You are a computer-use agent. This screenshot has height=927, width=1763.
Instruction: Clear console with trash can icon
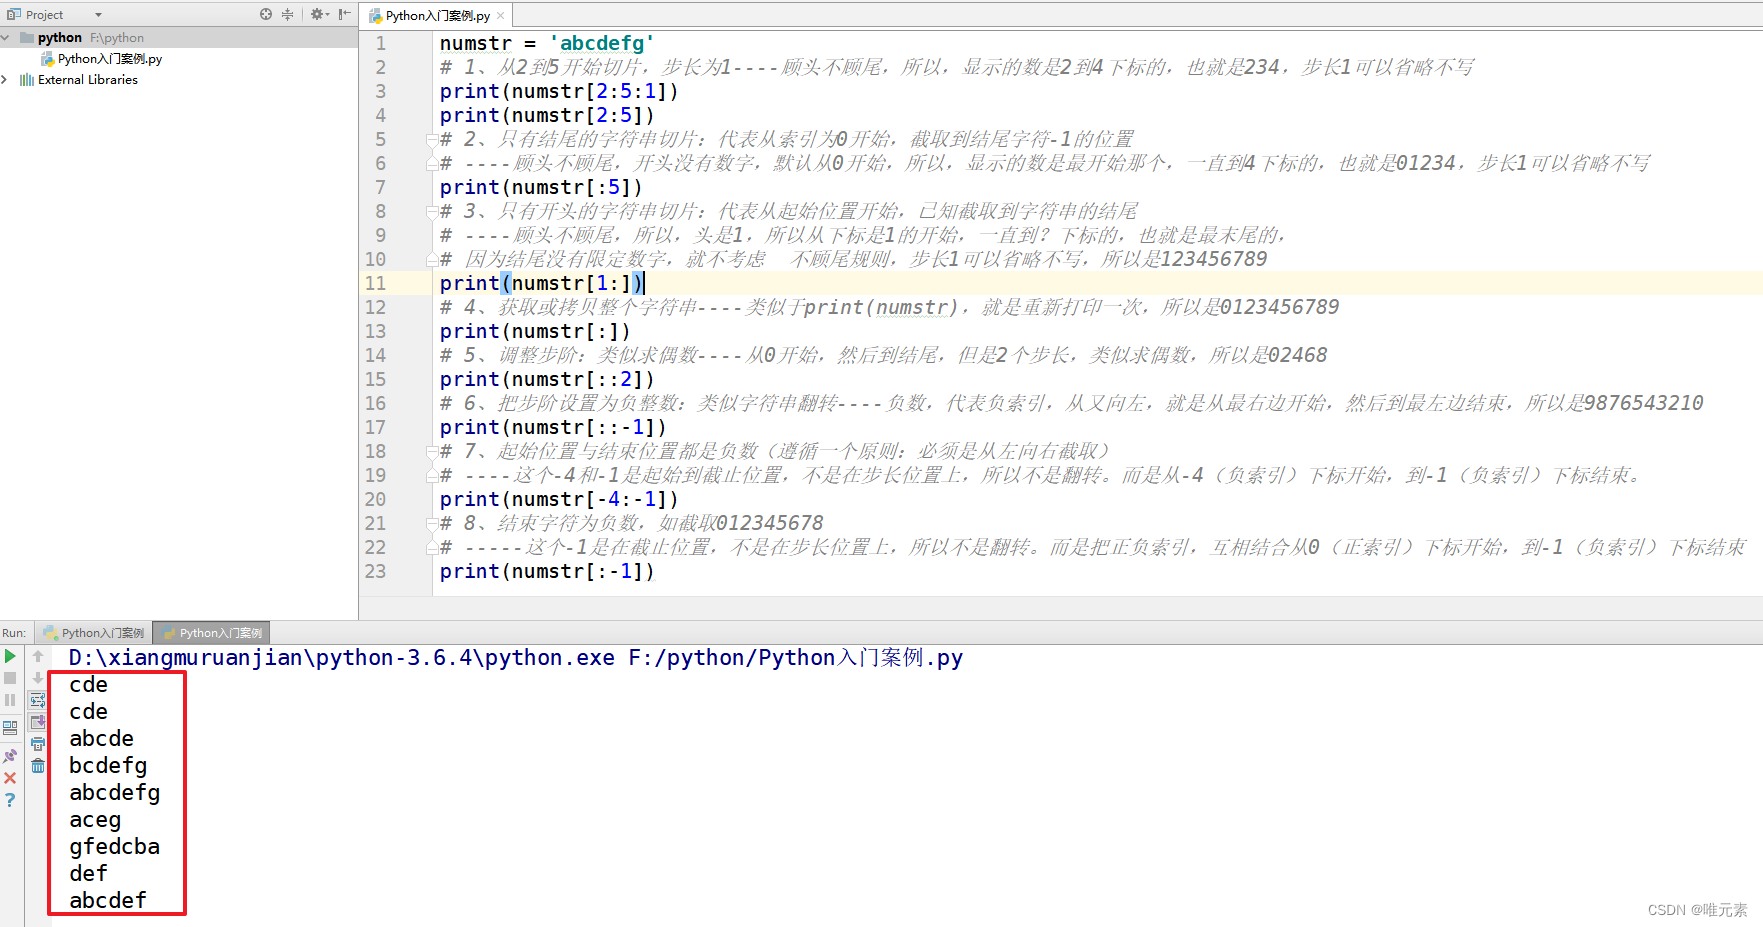coord(38,766)
